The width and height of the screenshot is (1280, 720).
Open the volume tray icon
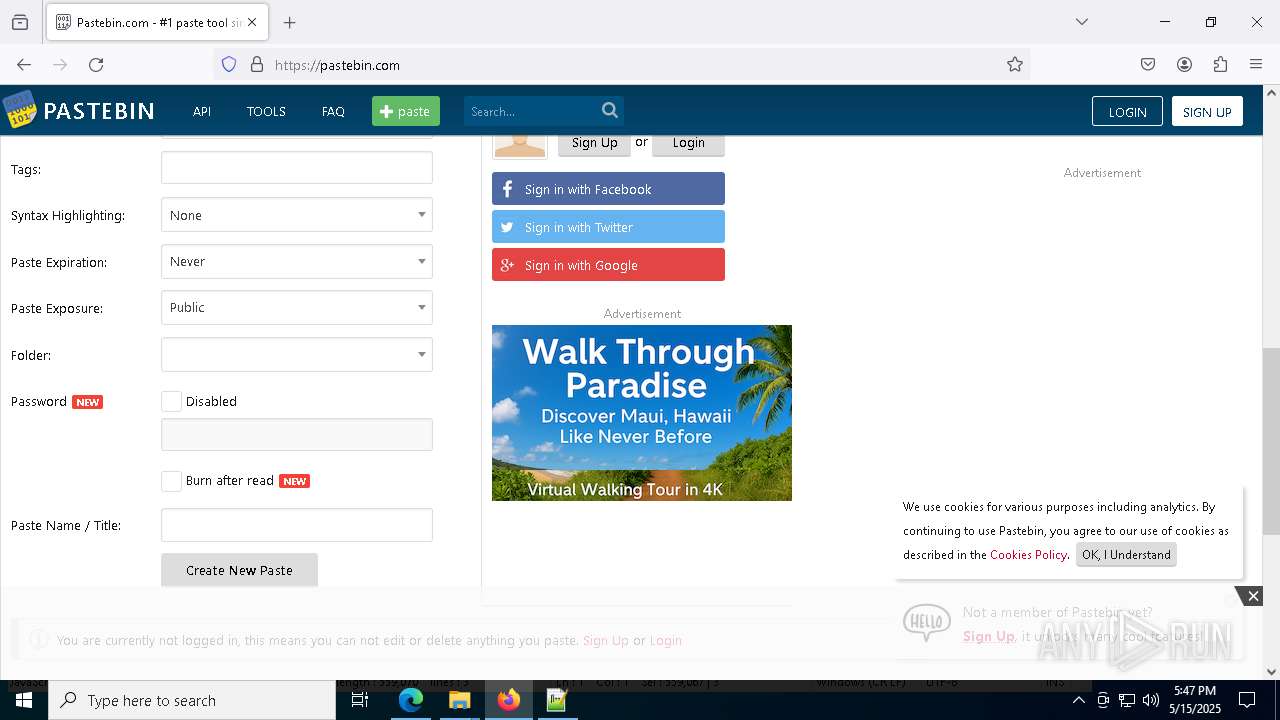[1151, 700]
